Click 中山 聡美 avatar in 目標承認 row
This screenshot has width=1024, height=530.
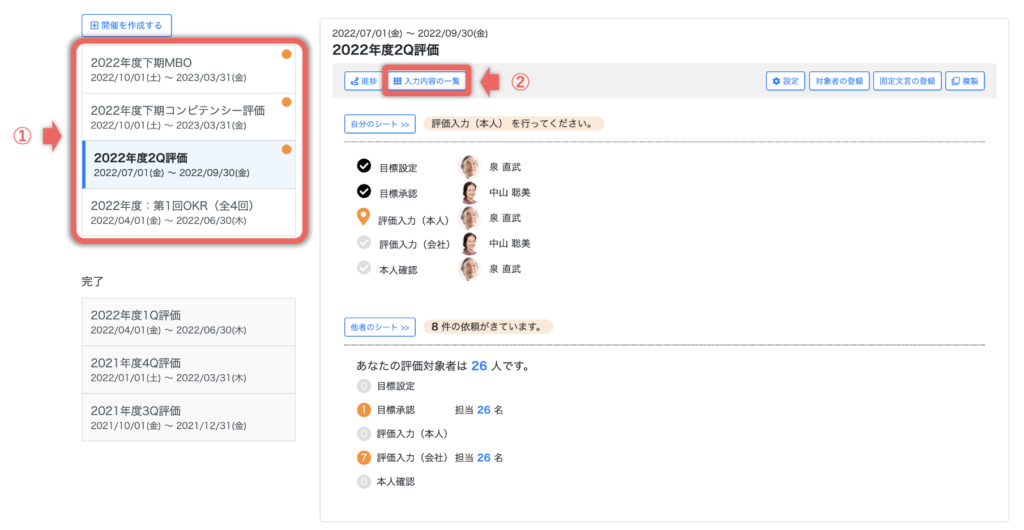(x=470, y=192)
